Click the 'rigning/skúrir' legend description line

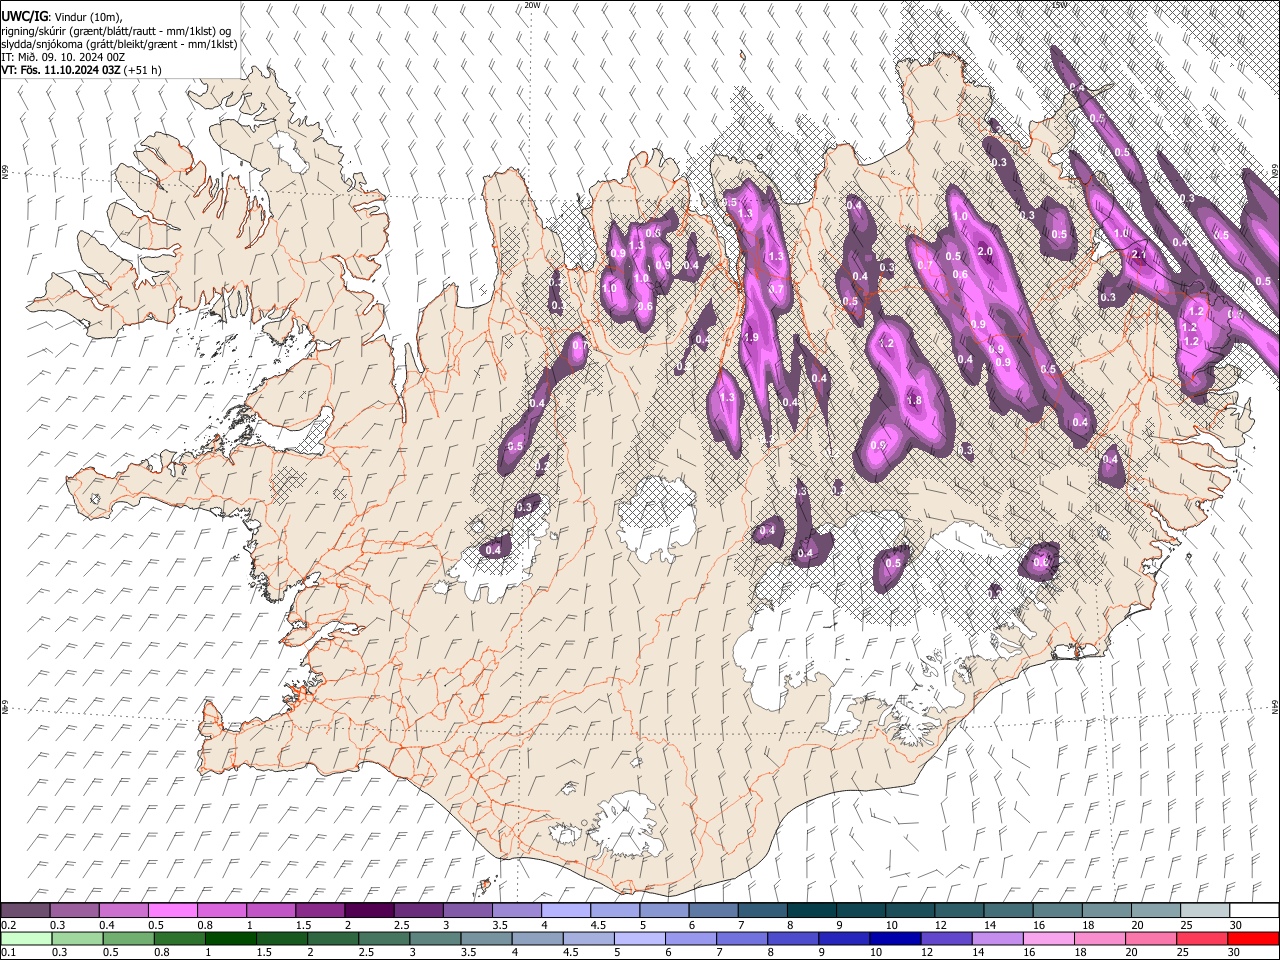(x=116, y=31)
